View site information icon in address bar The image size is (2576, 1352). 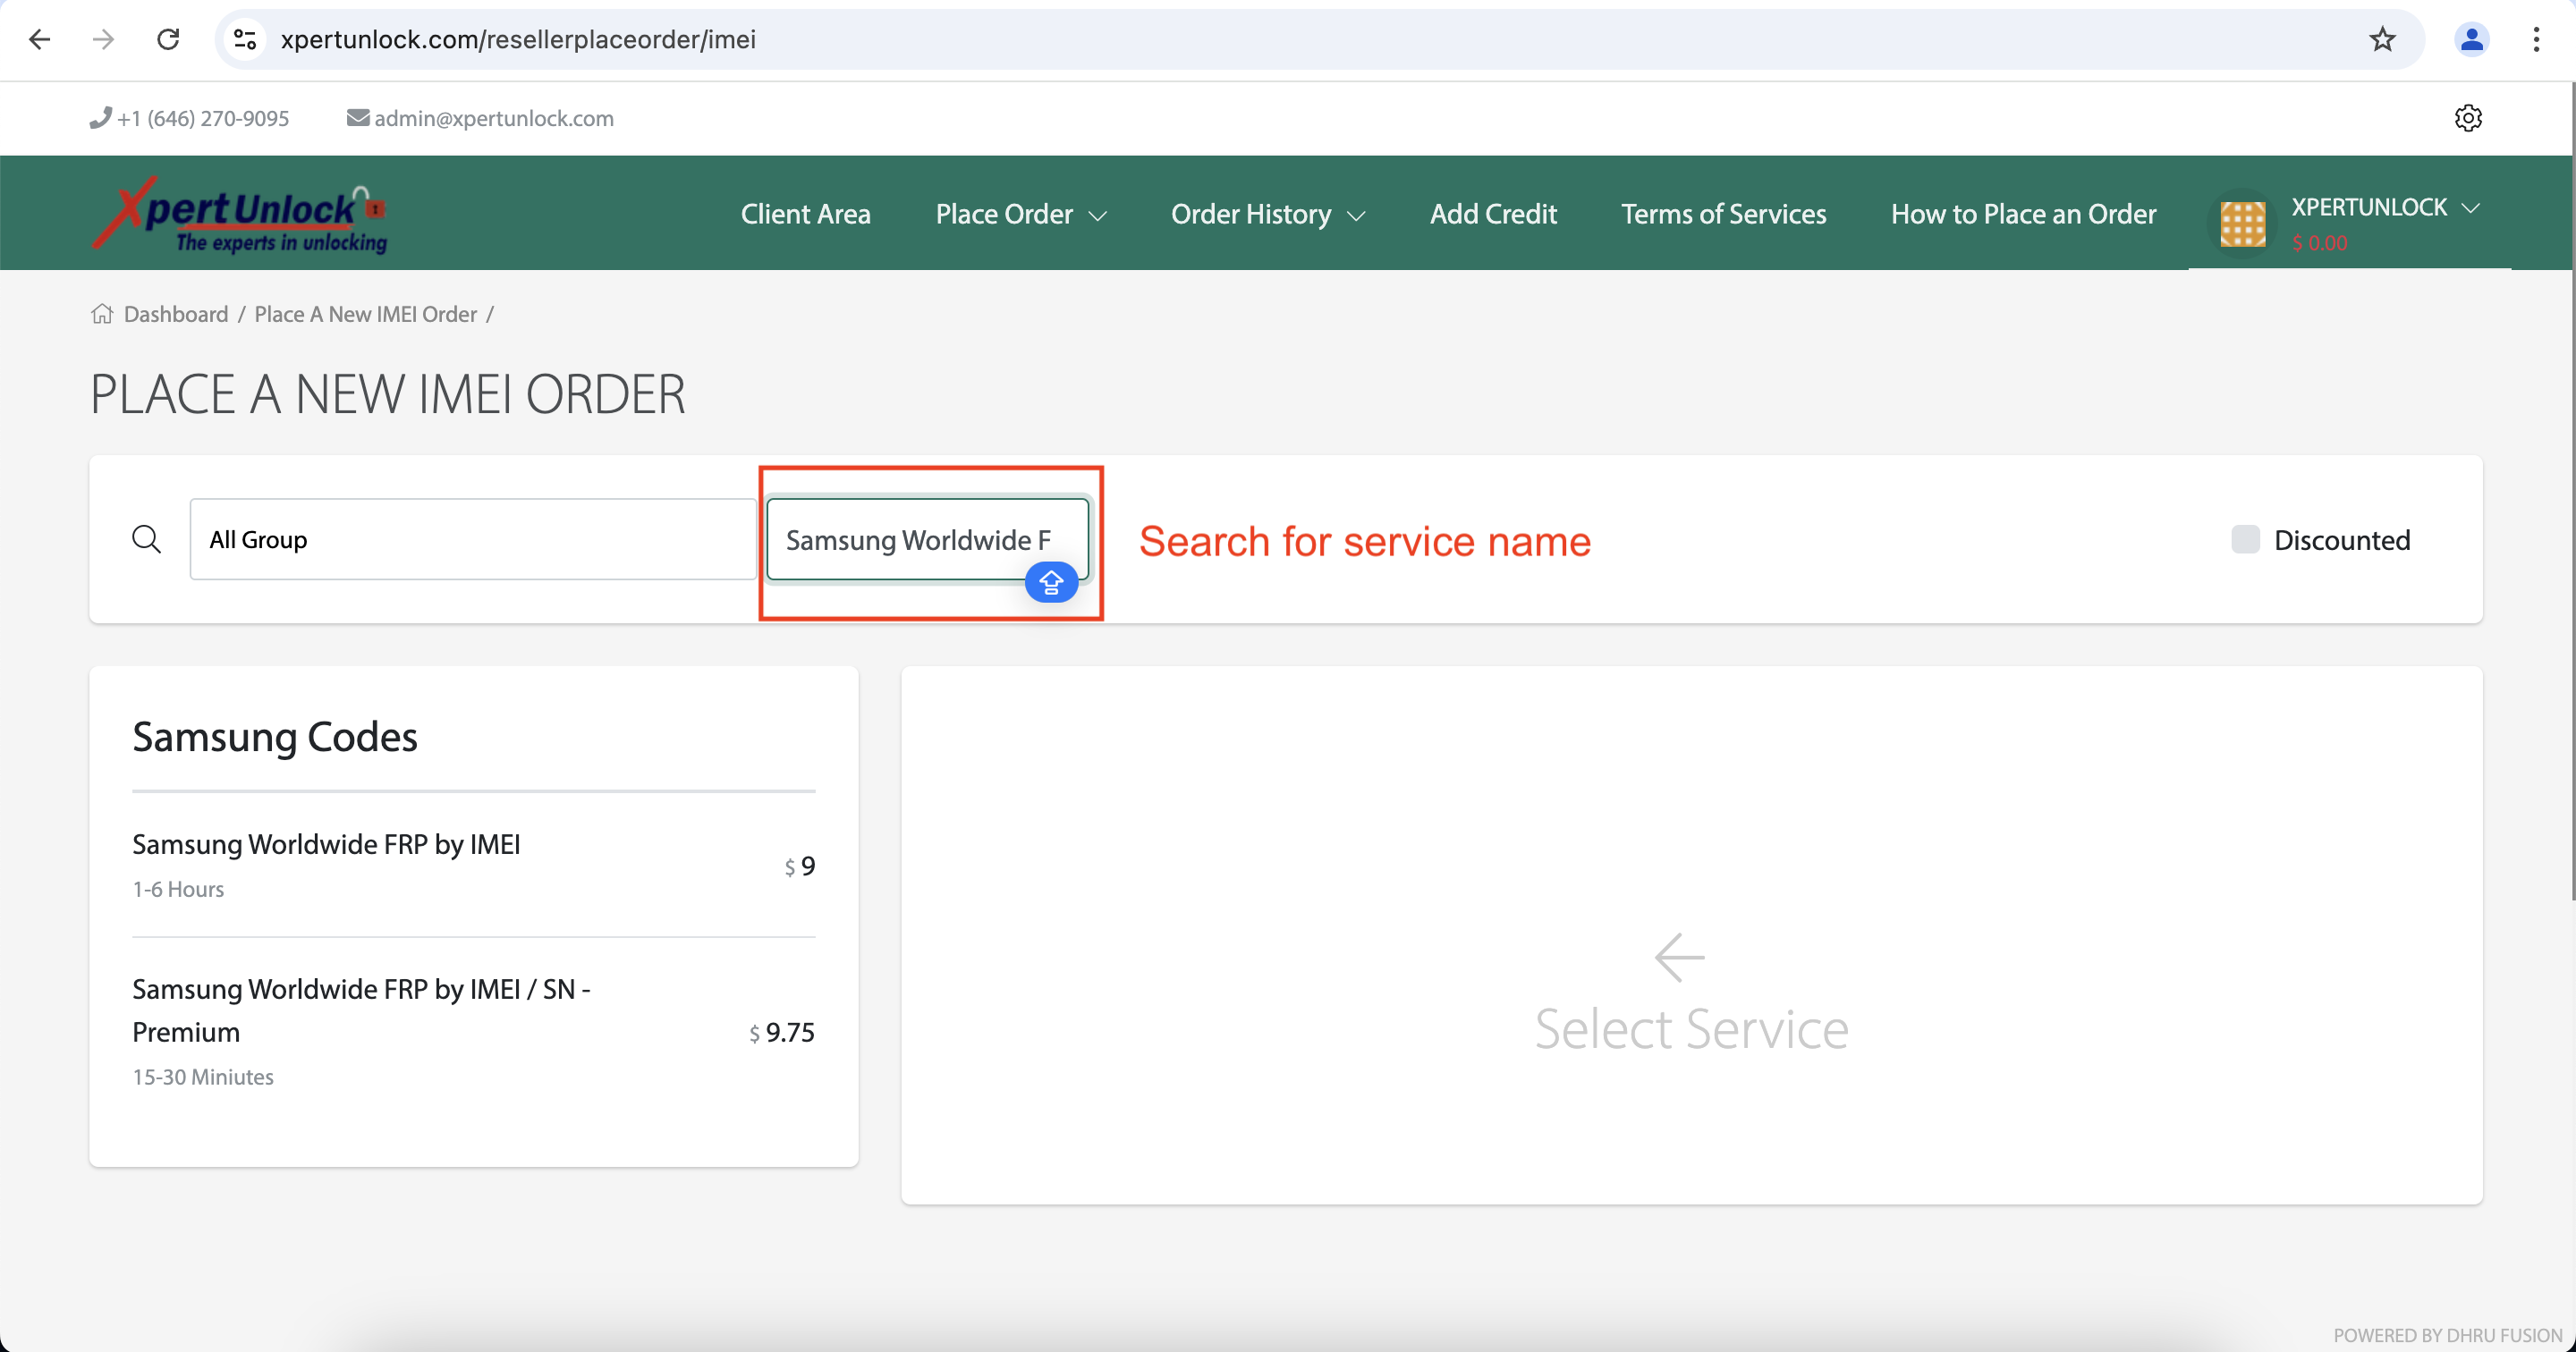pyautogui.click(x=245, y=39)
